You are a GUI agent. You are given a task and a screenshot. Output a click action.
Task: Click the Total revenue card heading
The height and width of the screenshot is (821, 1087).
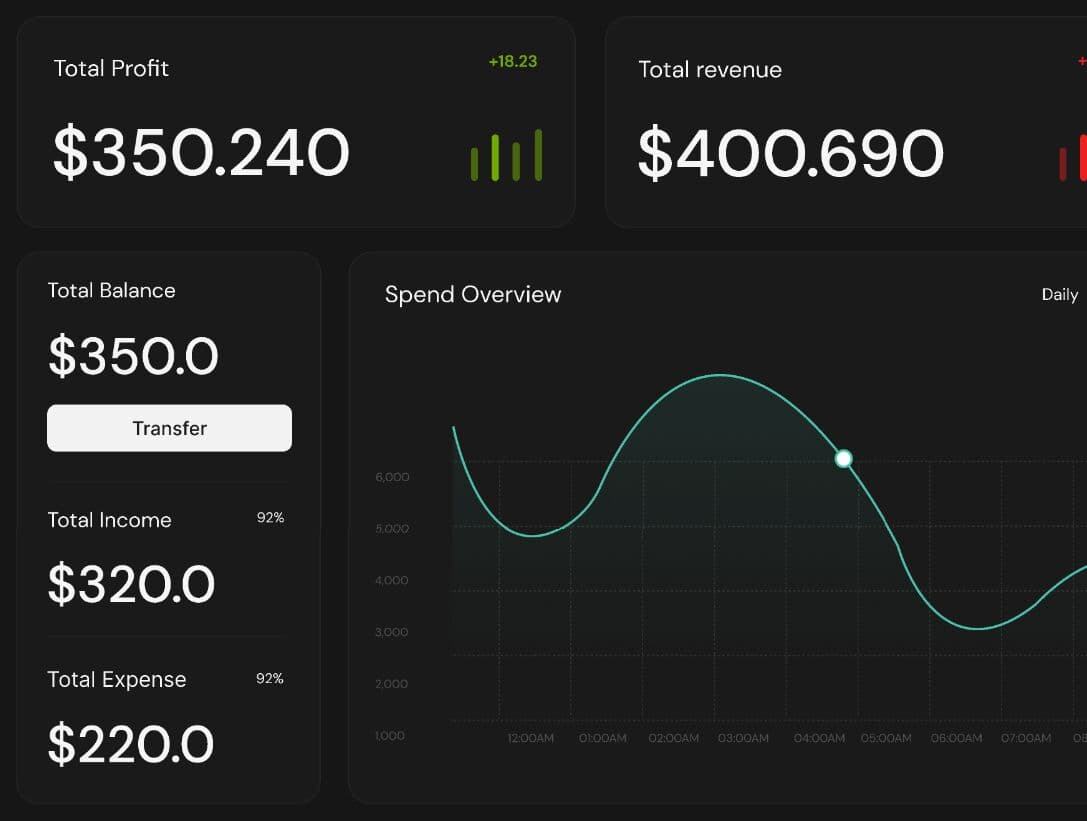[710, 70]
